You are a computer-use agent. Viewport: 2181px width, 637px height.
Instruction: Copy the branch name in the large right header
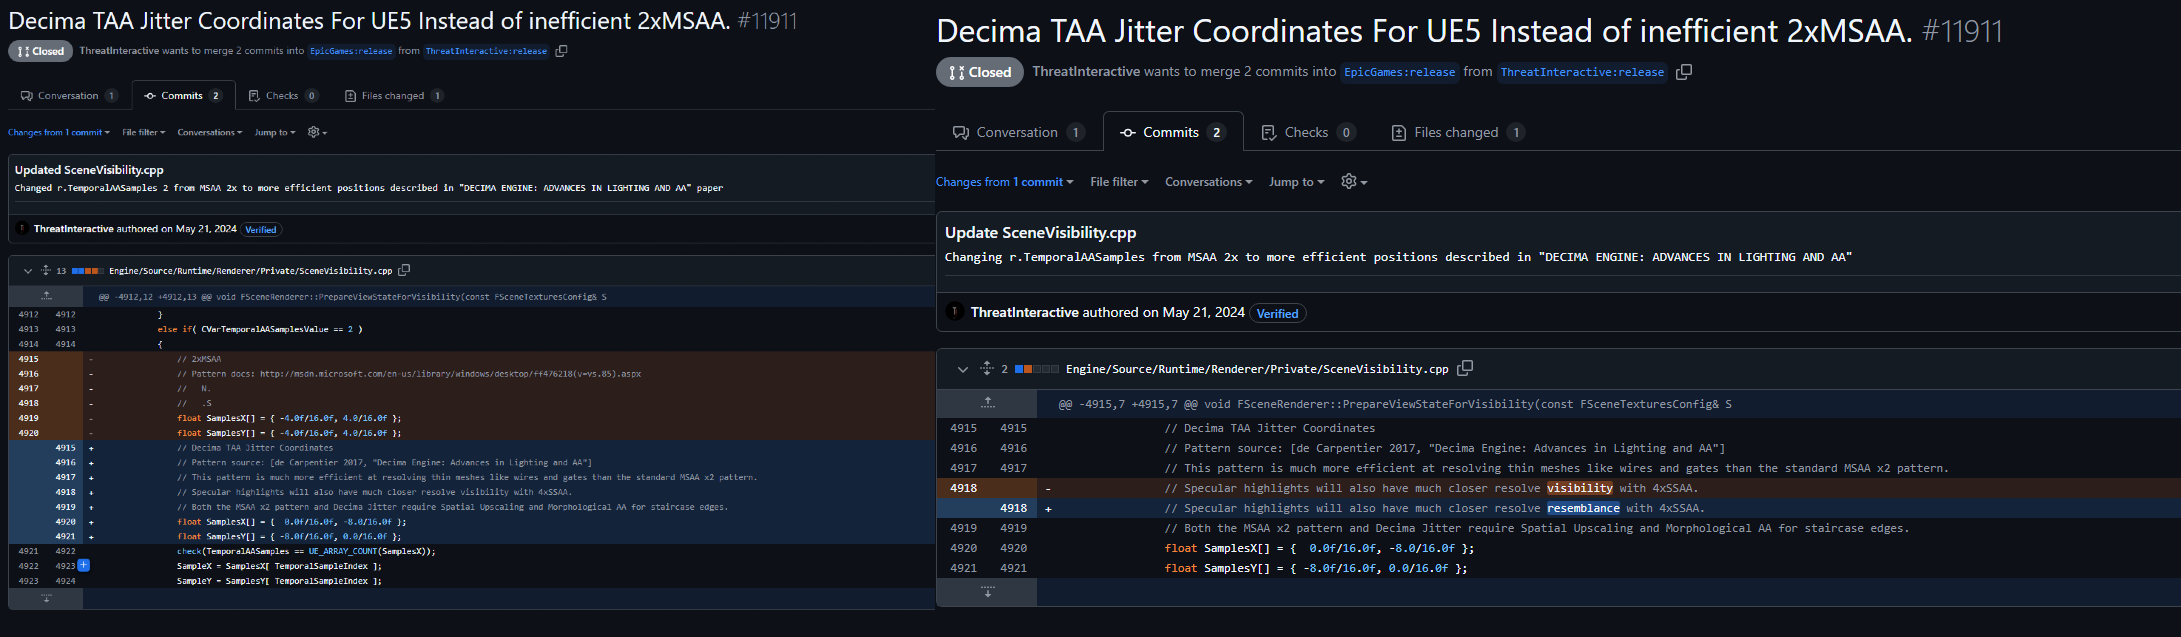point(1684,72)
